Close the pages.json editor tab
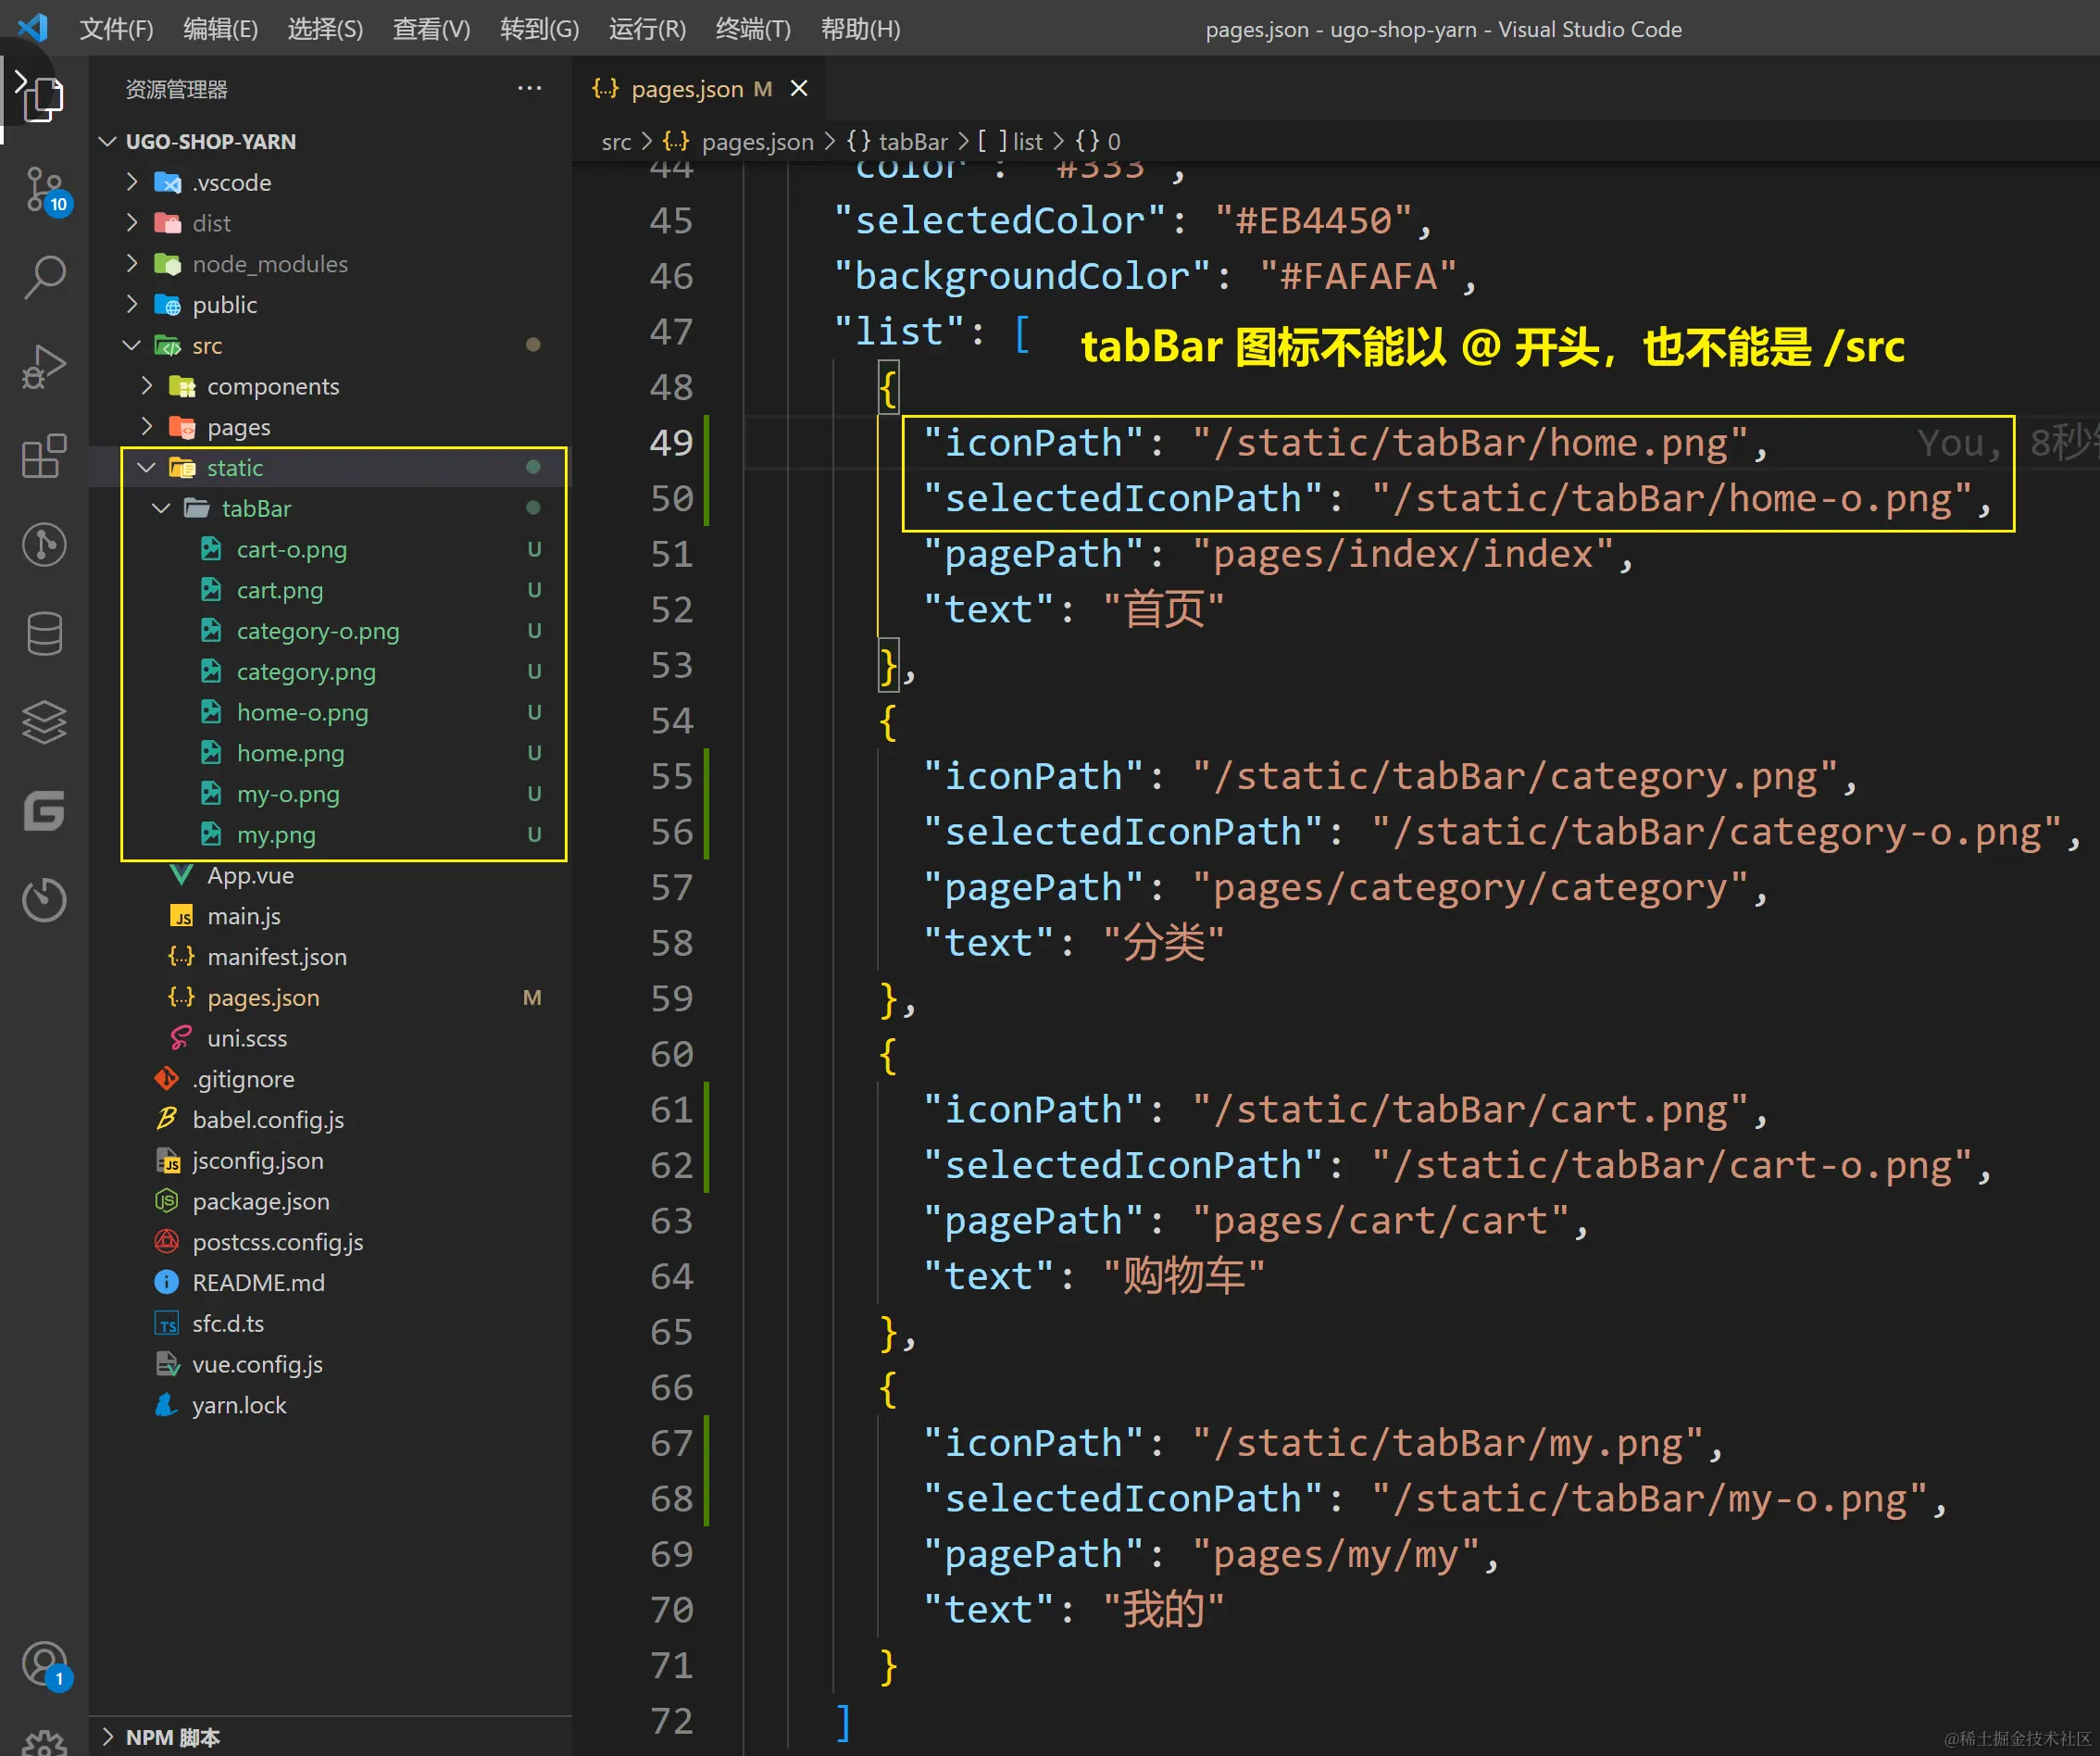 799,89
